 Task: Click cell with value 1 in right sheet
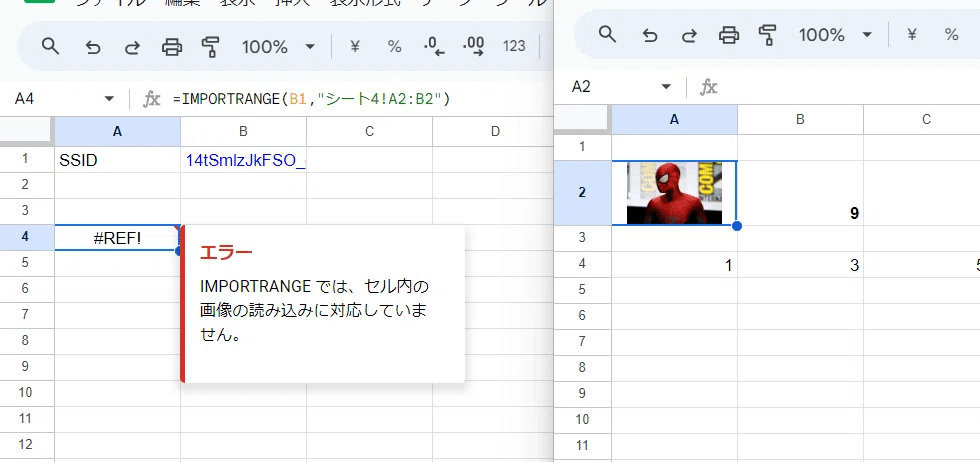[674, 265]
